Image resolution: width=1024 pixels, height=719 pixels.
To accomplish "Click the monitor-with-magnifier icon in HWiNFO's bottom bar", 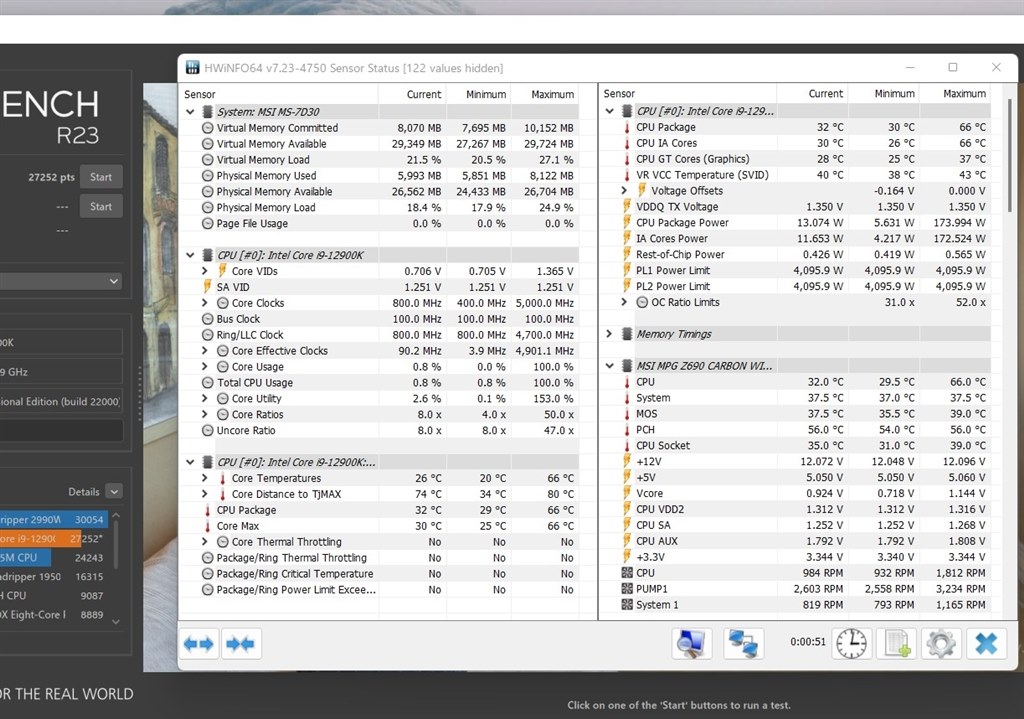I will 692,643.
